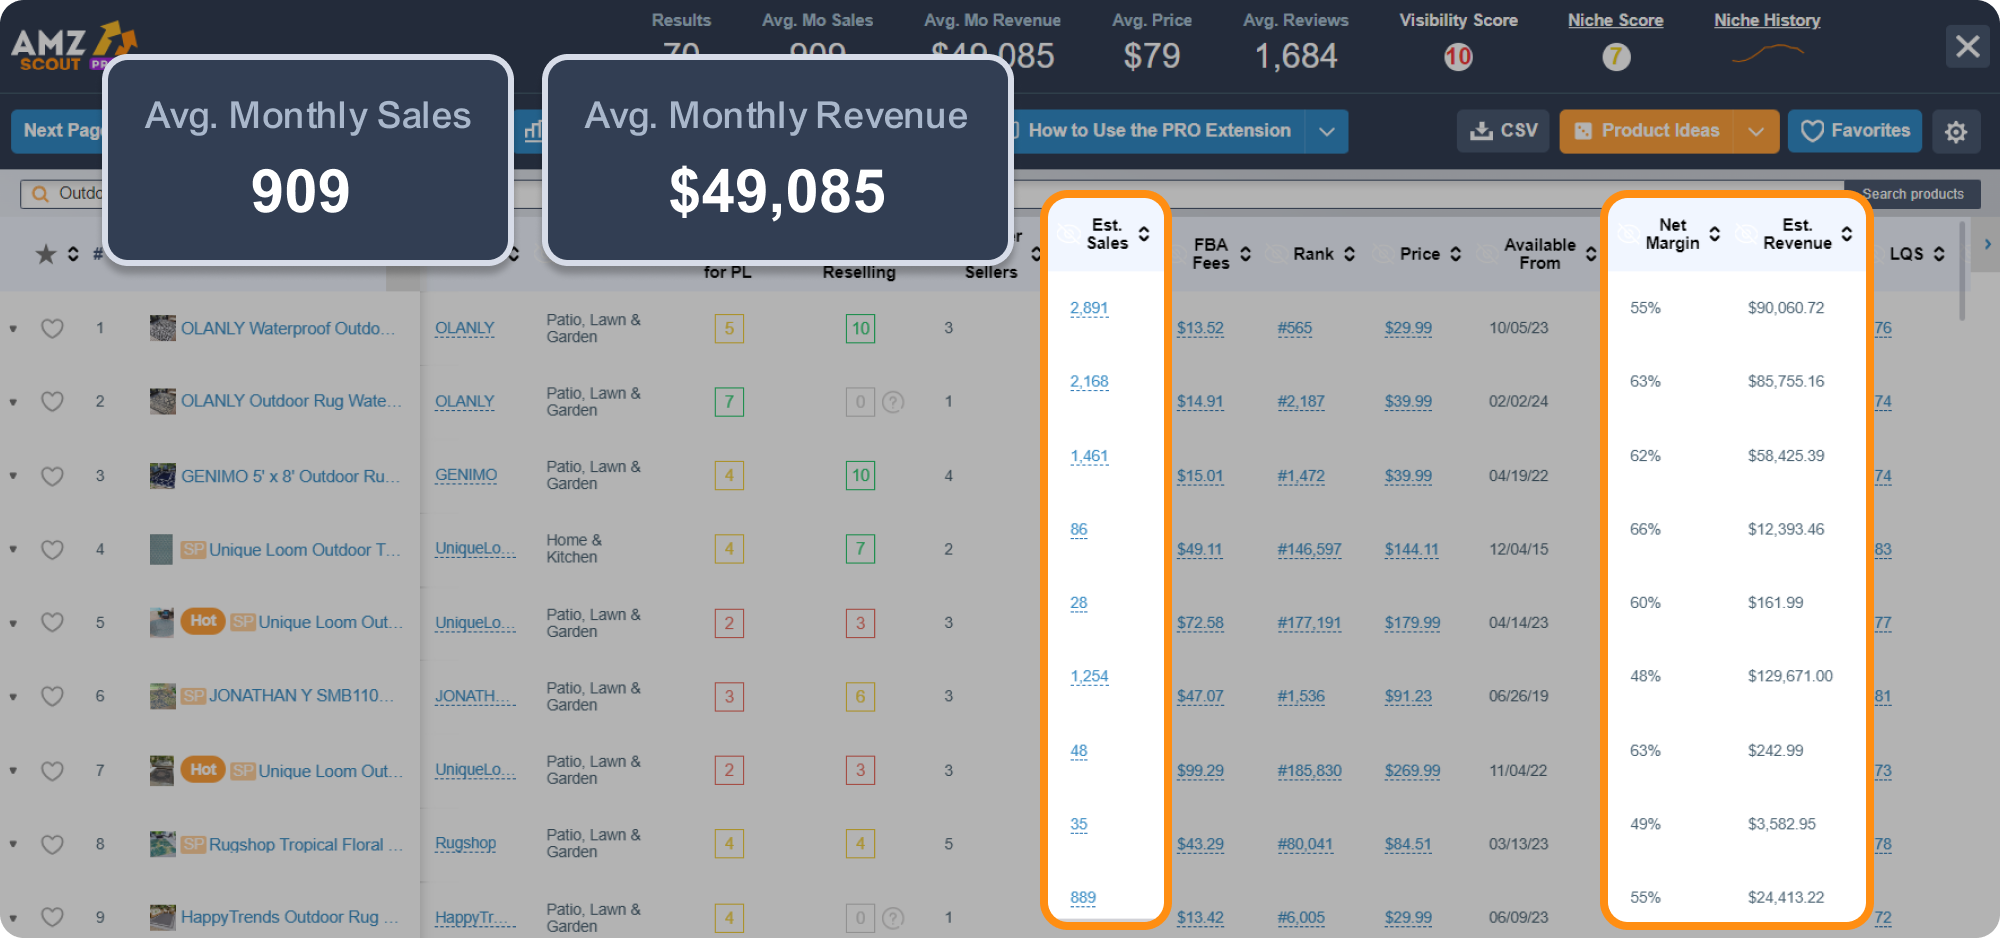Click the Search products input field
The width and height of the screenshot is (2000, 938).
point(1913,193)
